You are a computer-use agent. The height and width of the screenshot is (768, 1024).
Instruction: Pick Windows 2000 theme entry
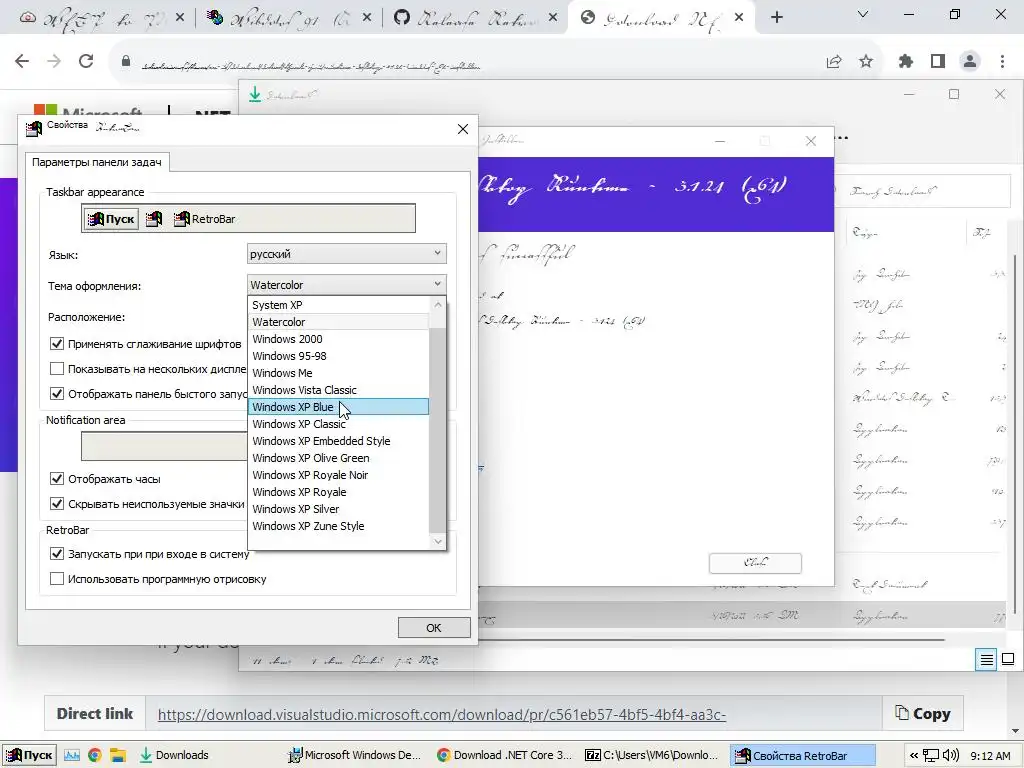pyautogui.click(x=338, y=339)
